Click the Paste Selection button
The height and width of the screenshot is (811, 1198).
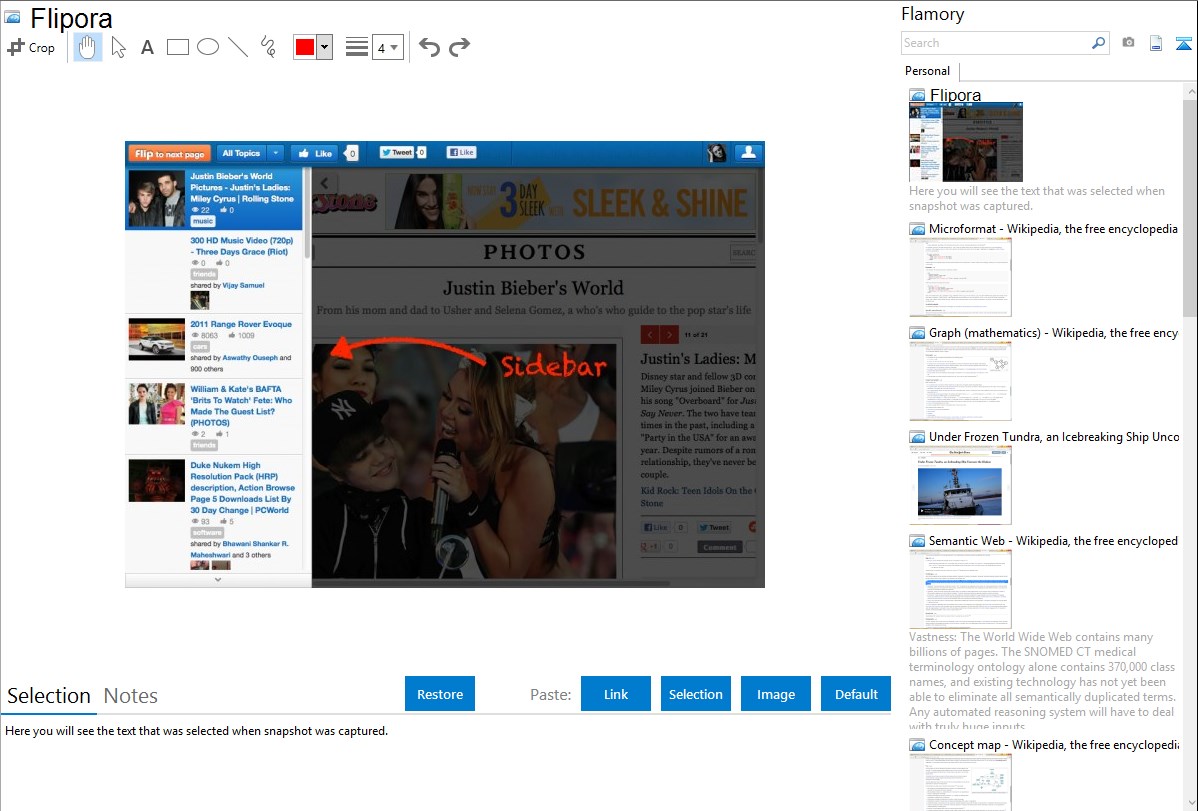pyautogui.click(x=695, y=694)
